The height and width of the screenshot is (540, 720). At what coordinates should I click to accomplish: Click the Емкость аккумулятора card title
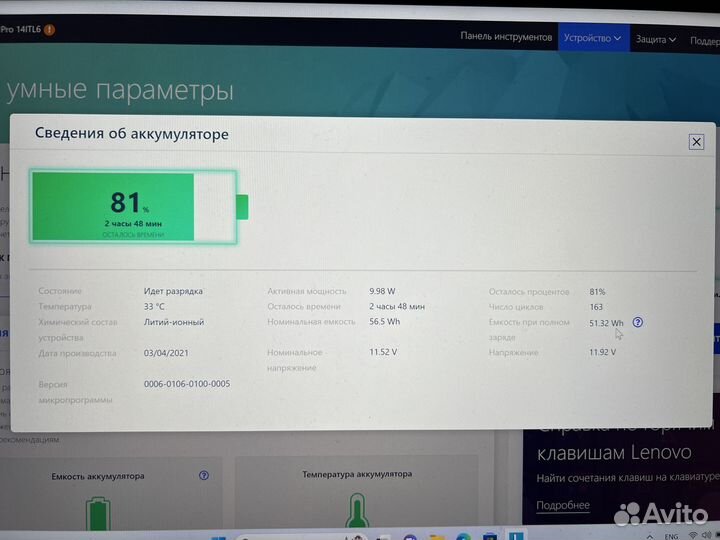coord(98,476)
